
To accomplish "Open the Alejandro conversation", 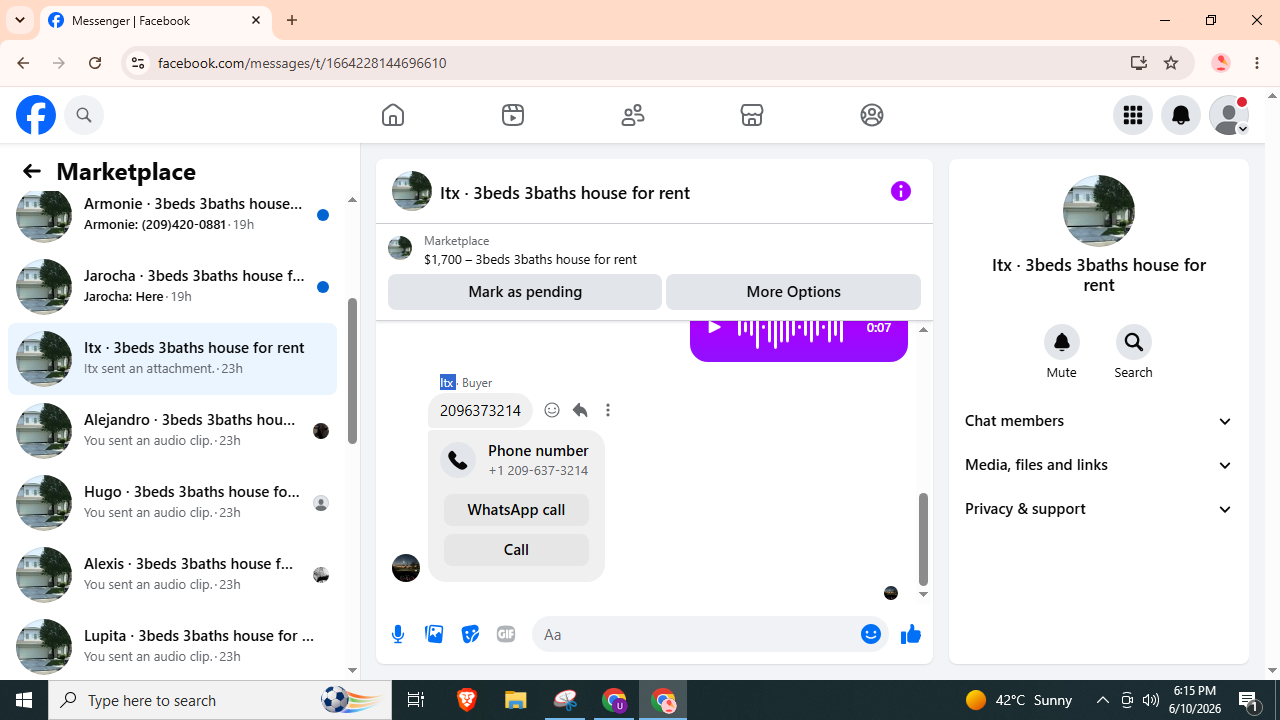I will [x=173, y=430].
